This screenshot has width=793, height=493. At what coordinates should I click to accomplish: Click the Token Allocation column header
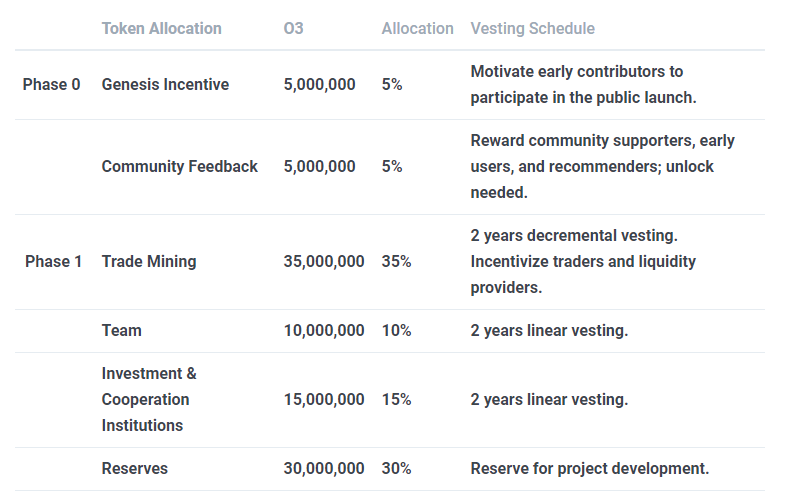pyautogui.click(x=161, y=28)
